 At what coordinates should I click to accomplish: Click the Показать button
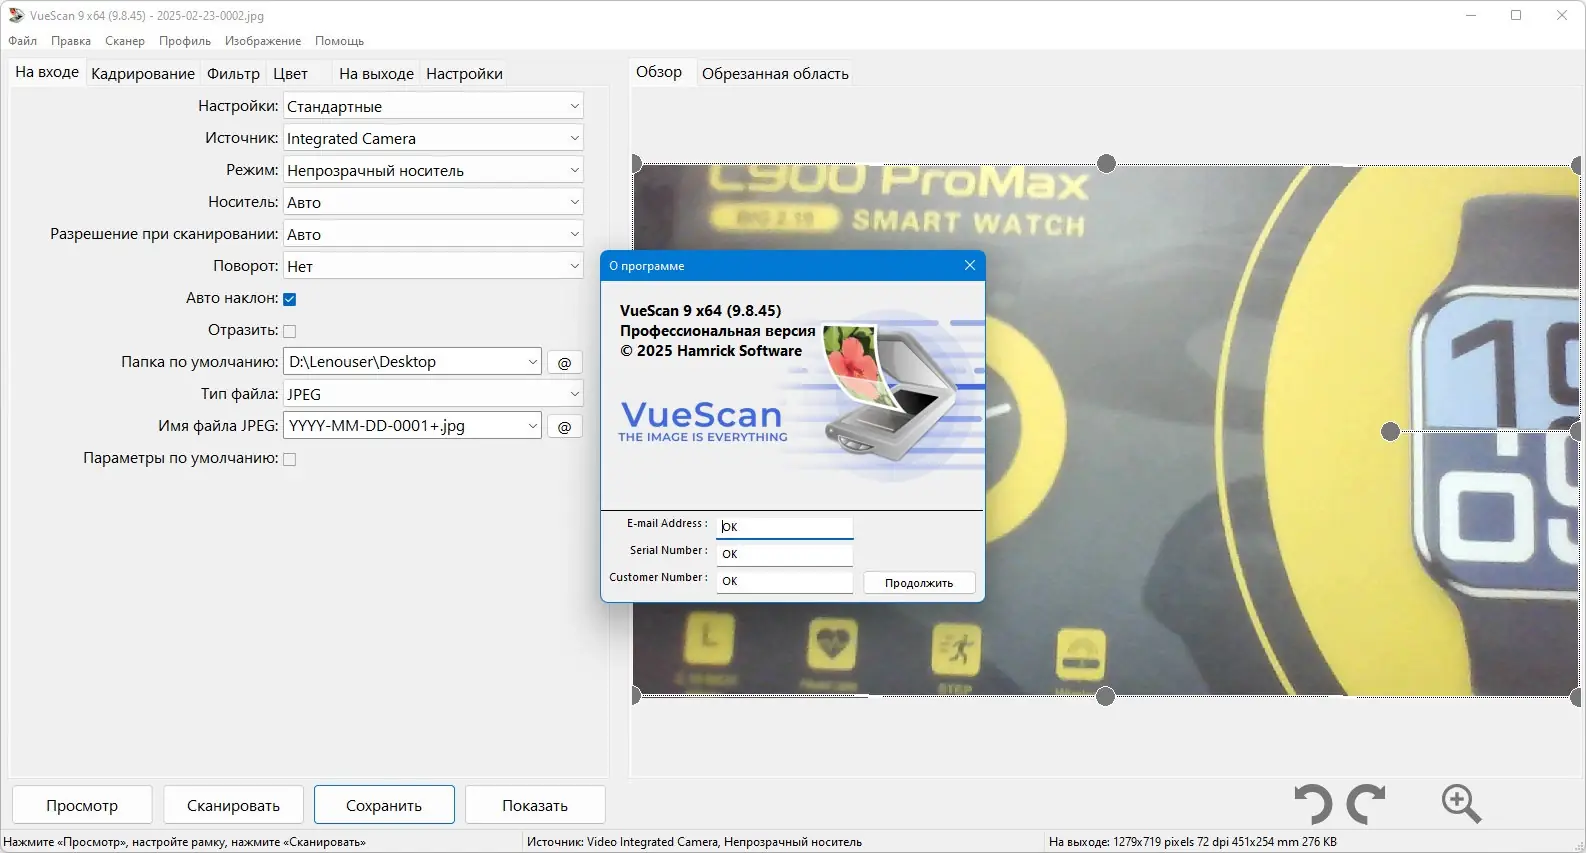click(535, 805)
